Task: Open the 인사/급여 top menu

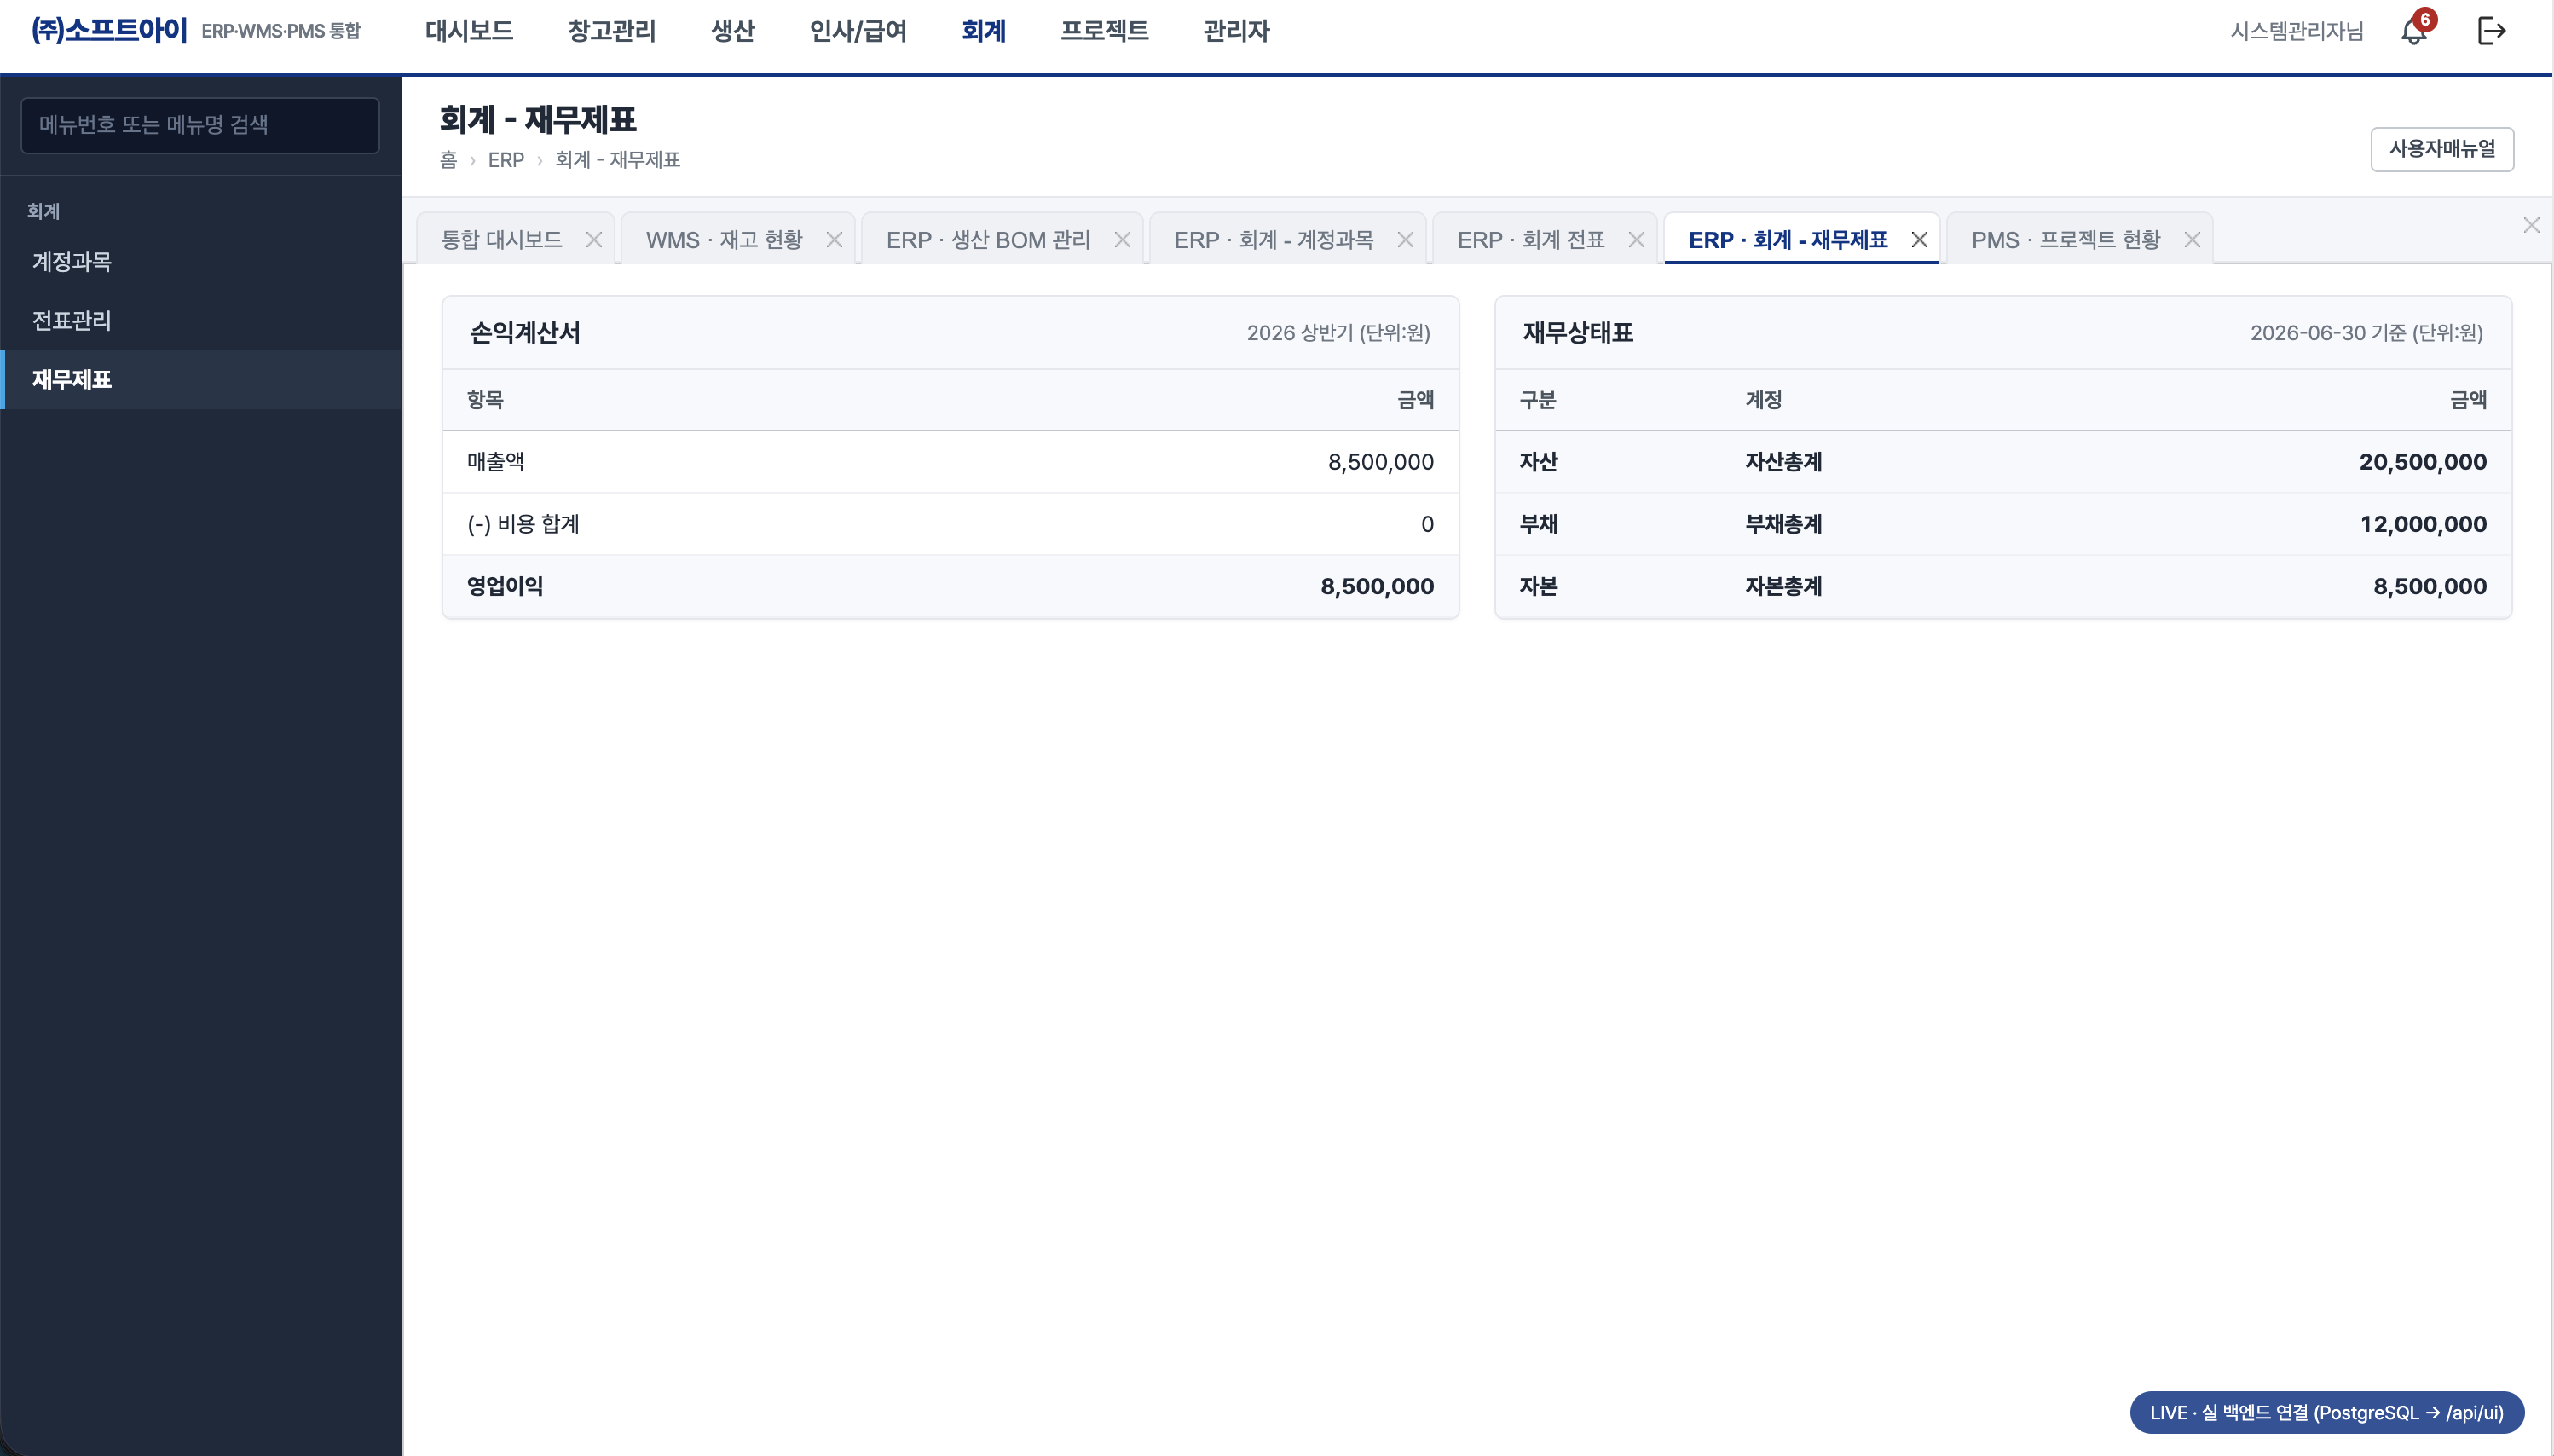Action: click(858, 31)
